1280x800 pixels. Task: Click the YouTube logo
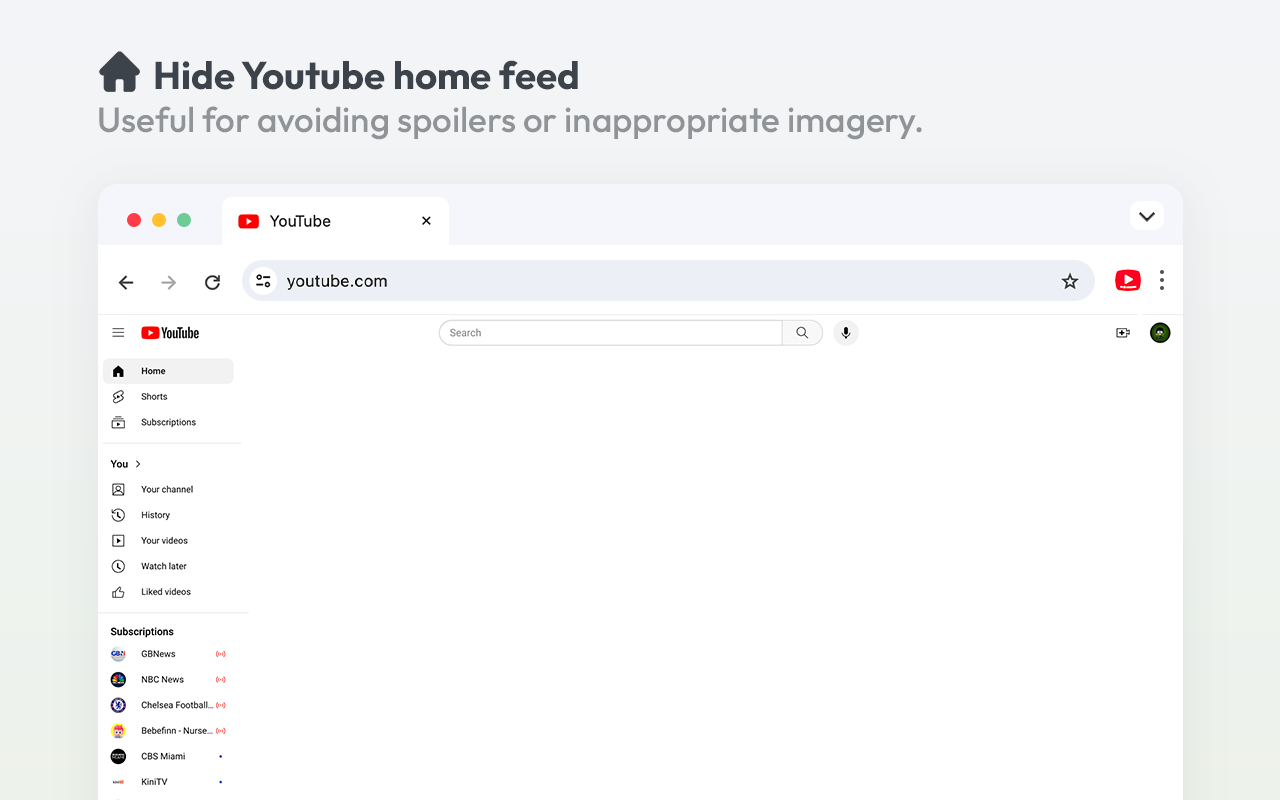click(170, 333)
